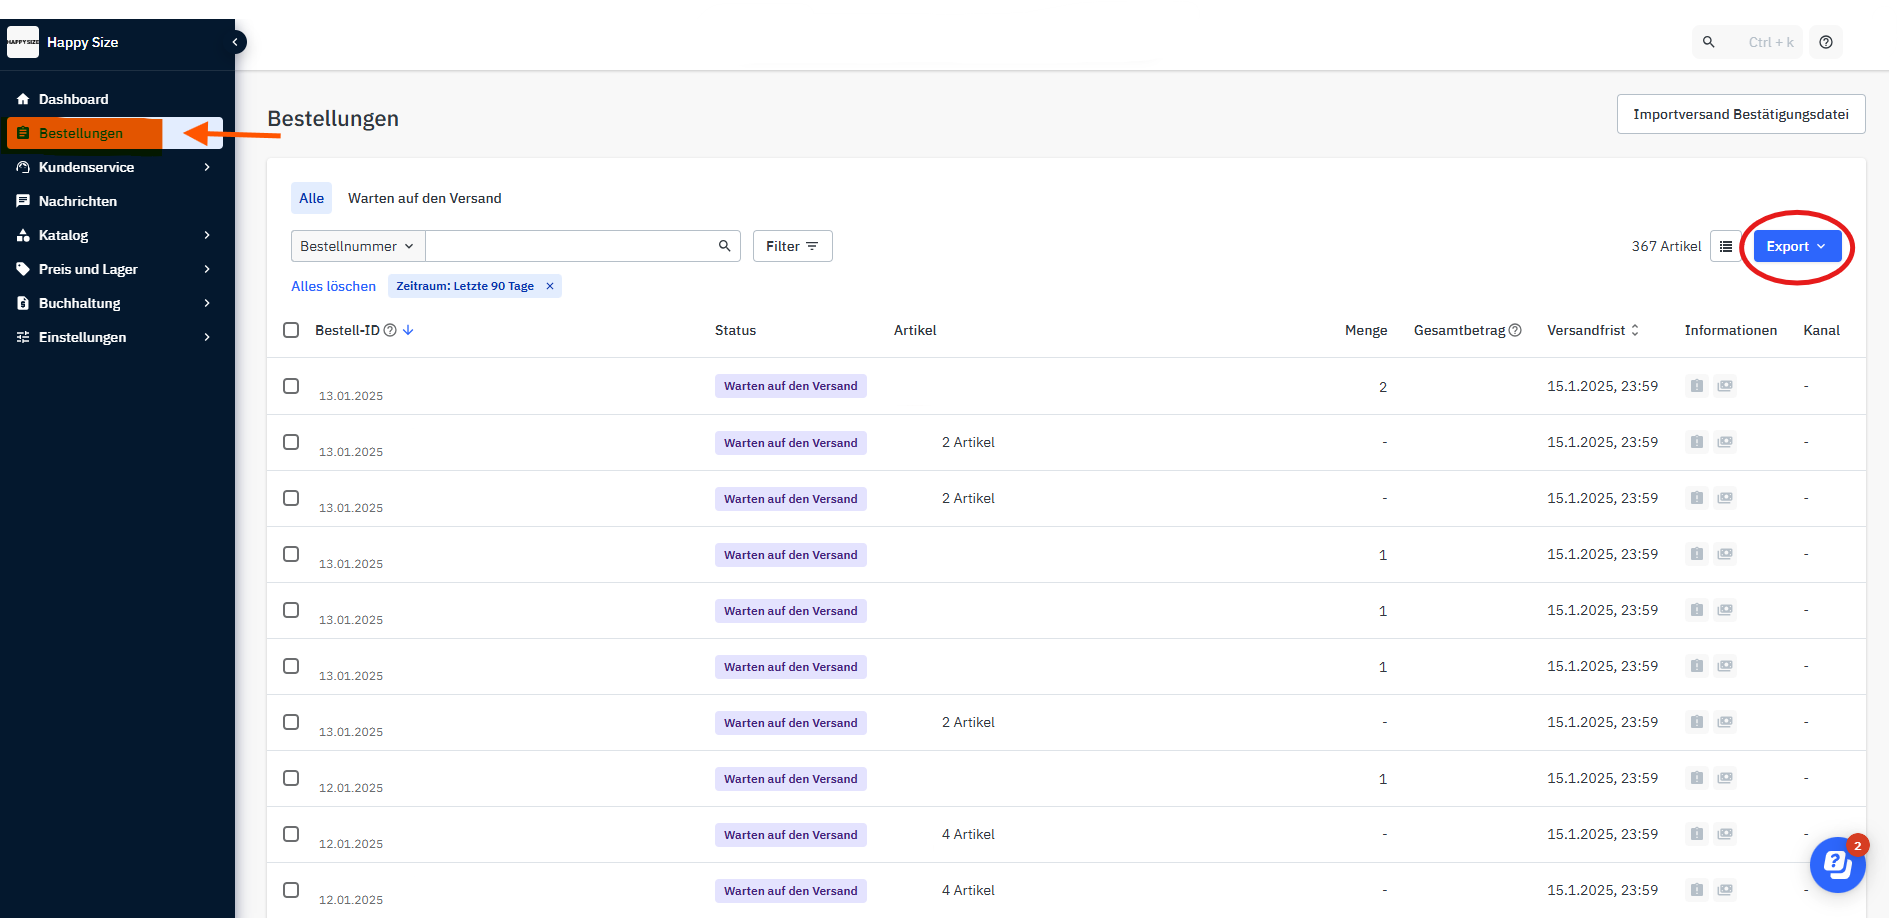
Task: Click the list view icon beside Export
Action: click(x=1726, y=247)
